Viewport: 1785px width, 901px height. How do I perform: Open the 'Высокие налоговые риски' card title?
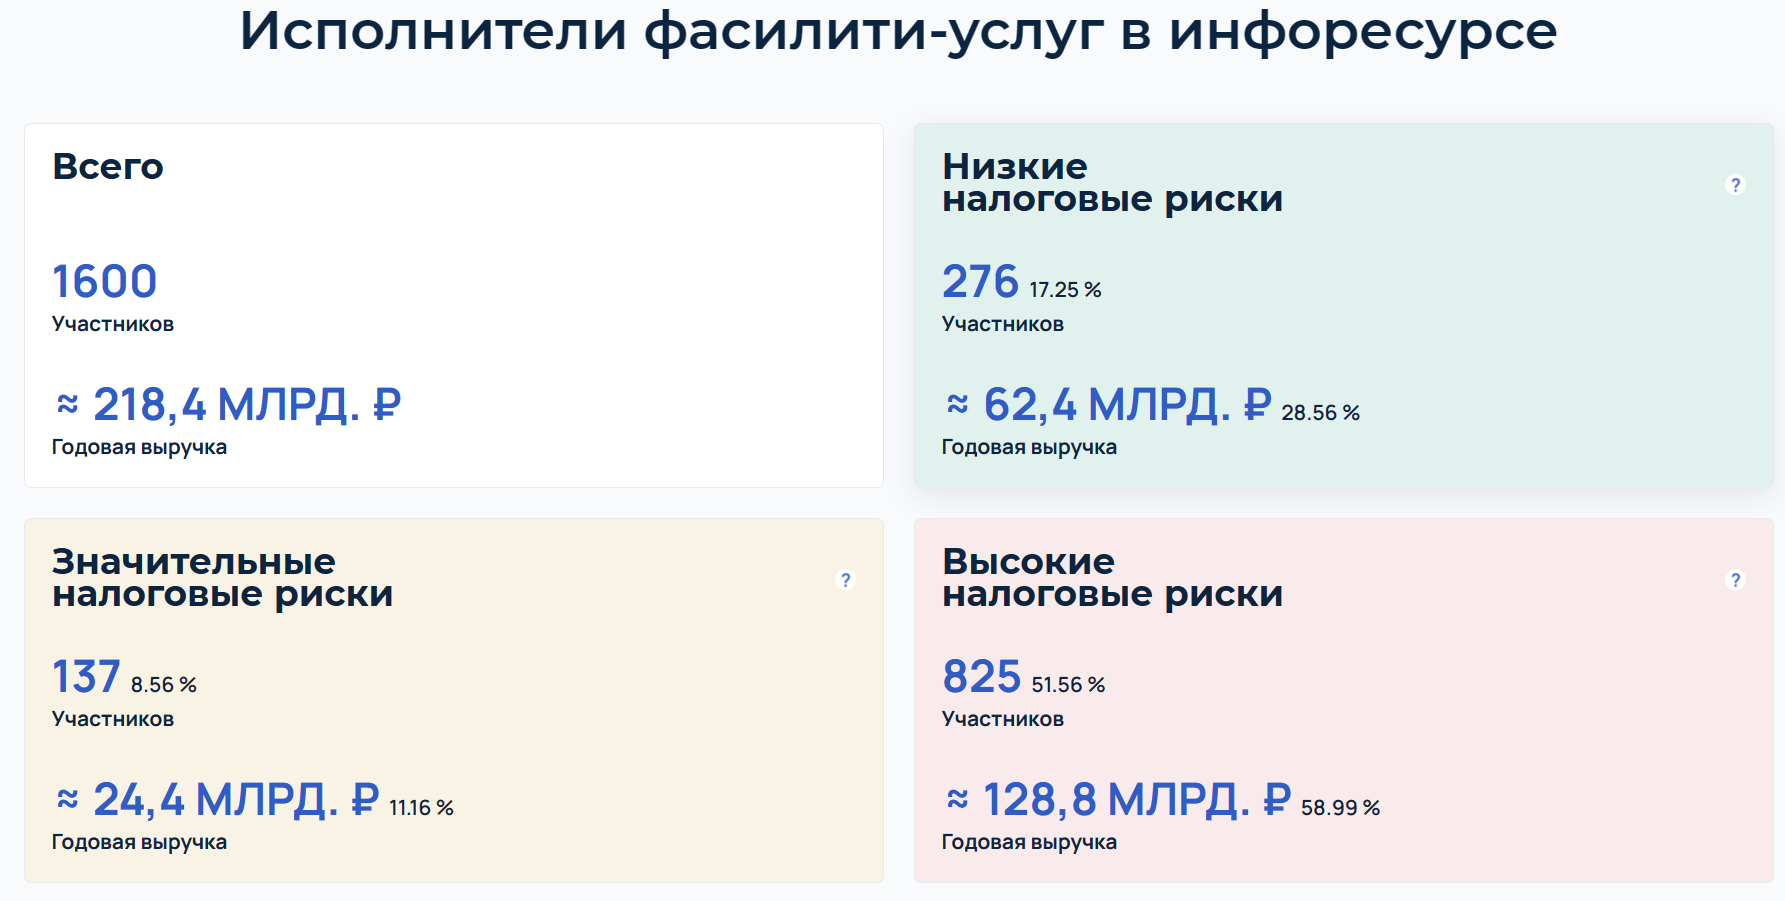coord(1112,577)
